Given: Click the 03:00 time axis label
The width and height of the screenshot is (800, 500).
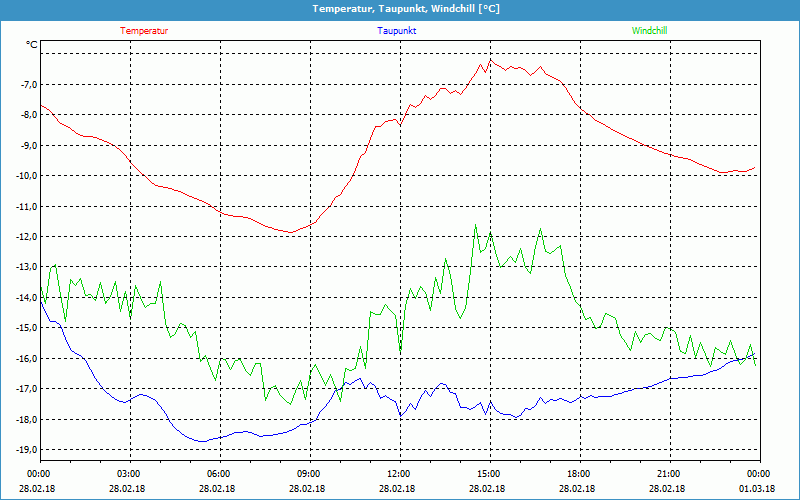Looking at the screenshot, I should [x=130, y=474].
